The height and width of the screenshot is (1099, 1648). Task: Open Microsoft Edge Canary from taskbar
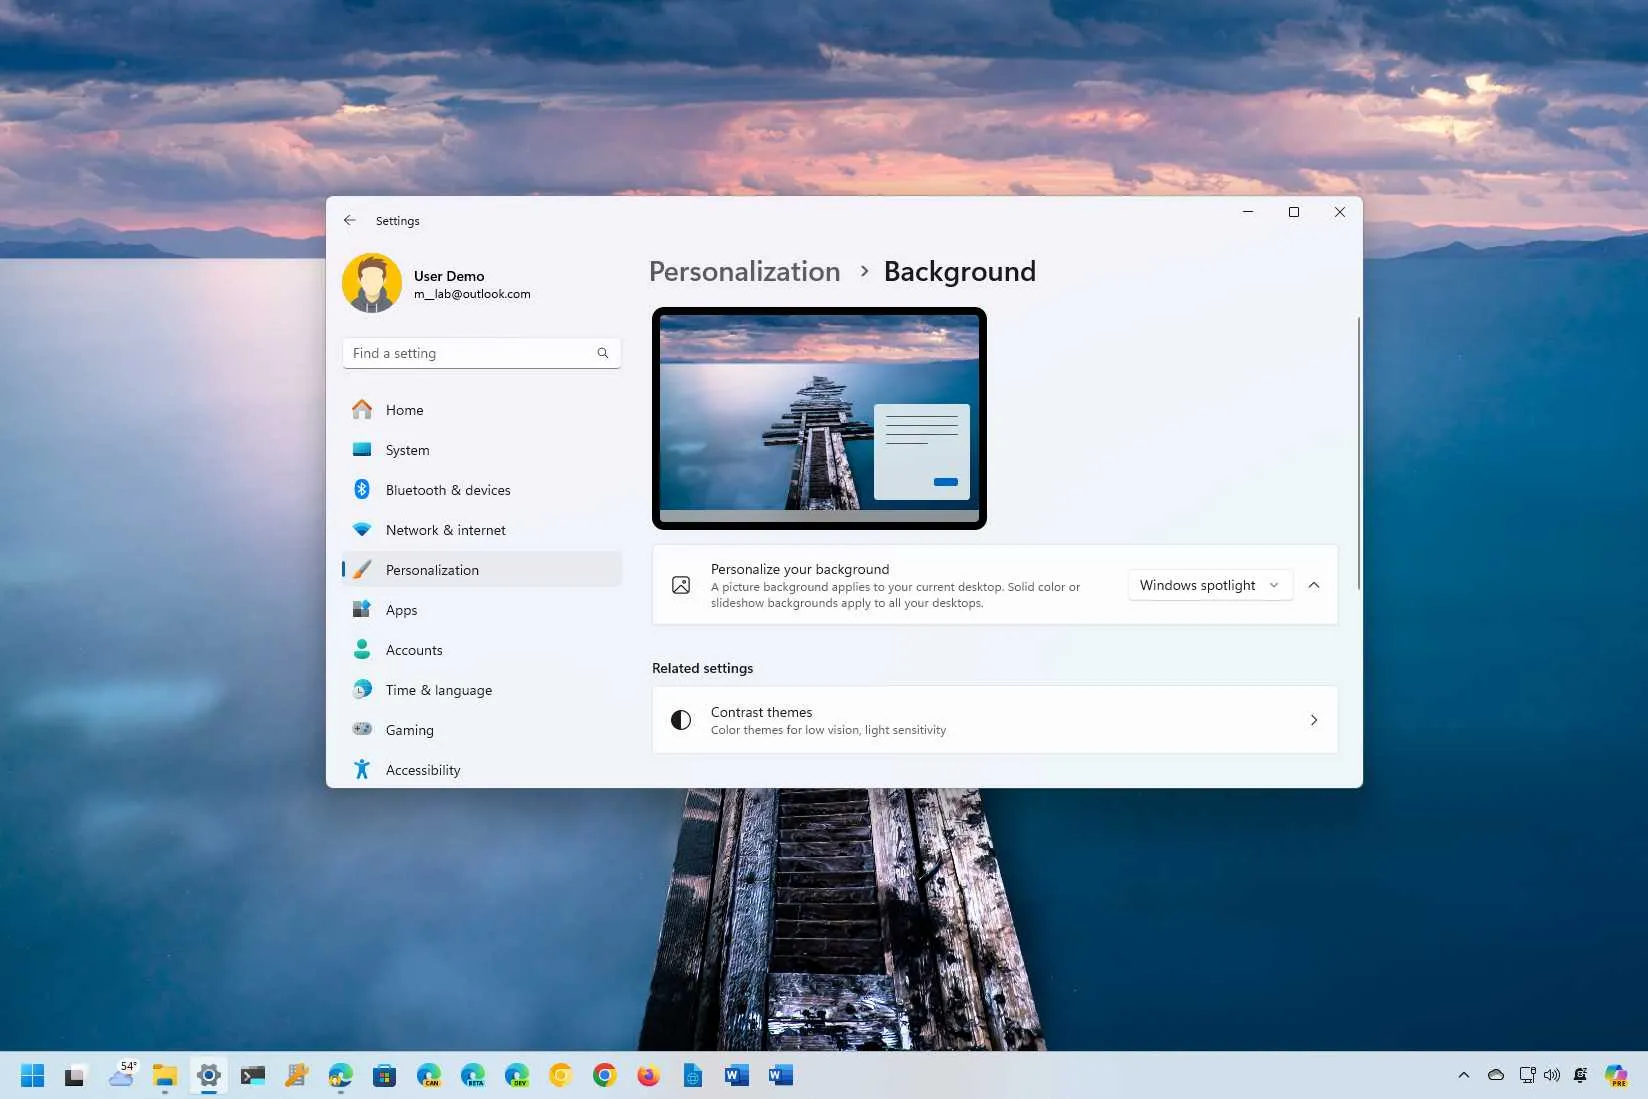coord(430,1075)
